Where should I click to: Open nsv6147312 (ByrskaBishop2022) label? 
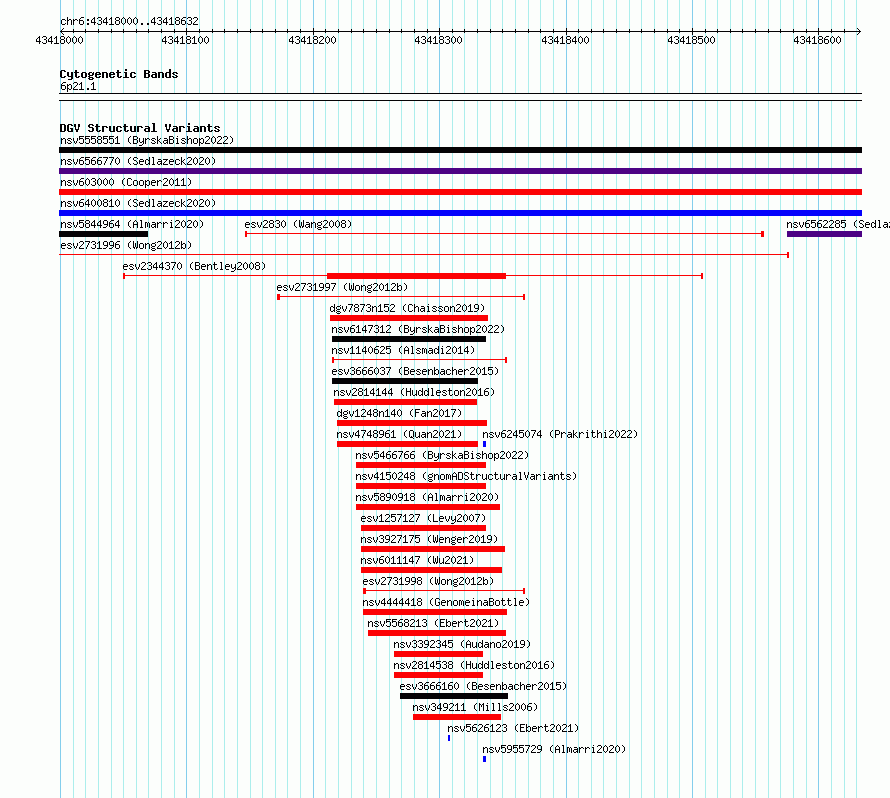(418, 329)
